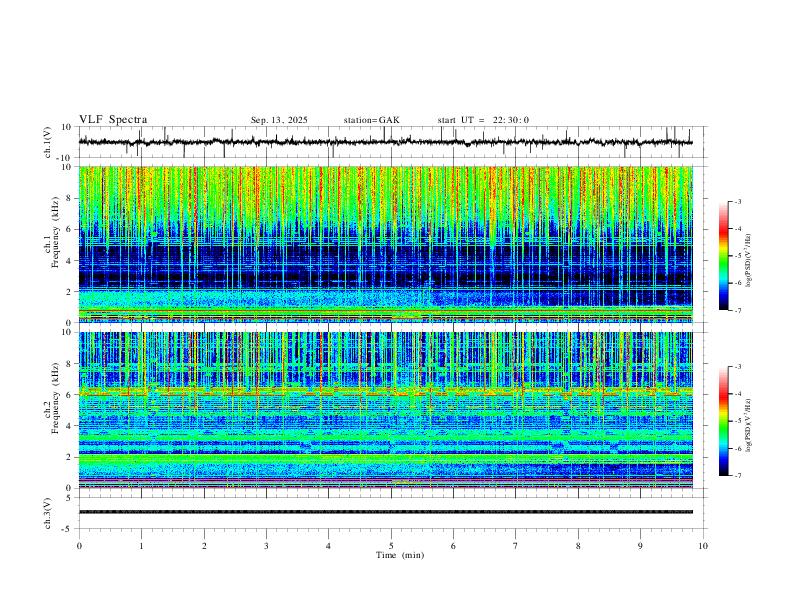The width and height of the screenshot is (792, 612).
Task: Click the "ch.3(V)" axis label
Action: [48, 513]
